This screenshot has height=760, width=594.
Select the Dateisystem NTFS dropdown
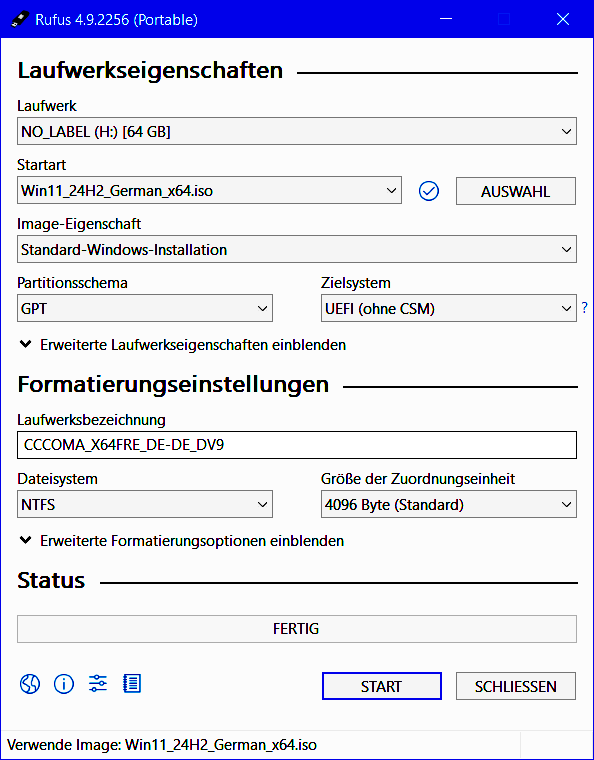tap(145, 504)
